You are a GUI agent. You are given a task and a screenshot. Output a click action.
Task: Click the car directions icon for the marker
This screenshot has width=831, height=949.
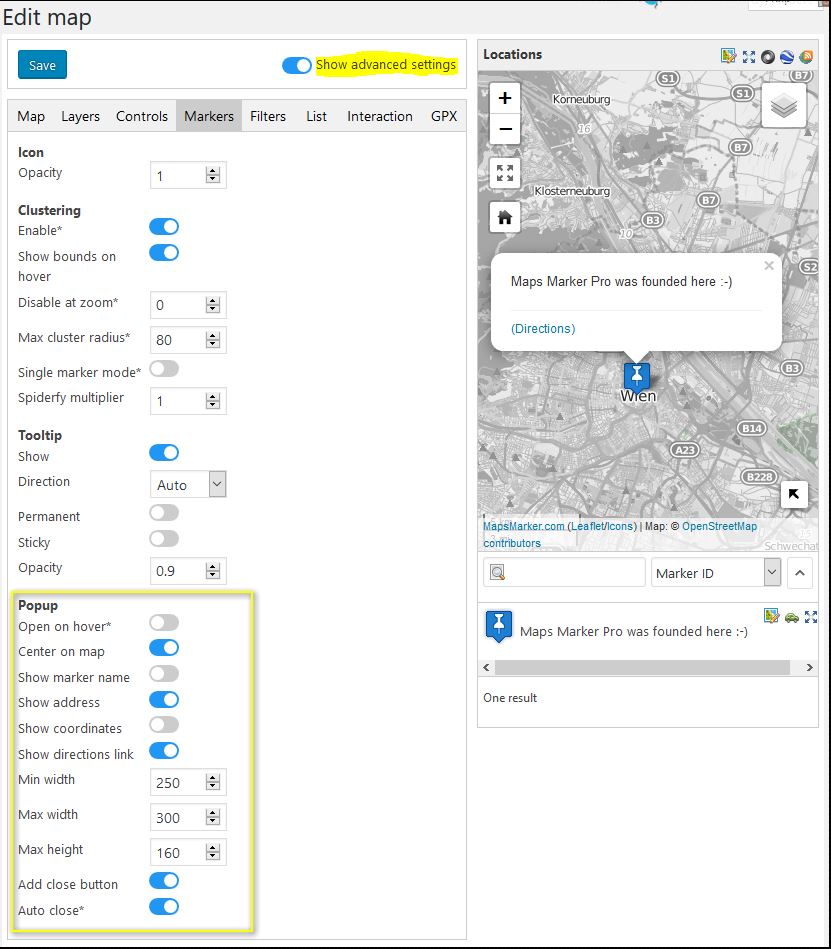coord(790,617)
